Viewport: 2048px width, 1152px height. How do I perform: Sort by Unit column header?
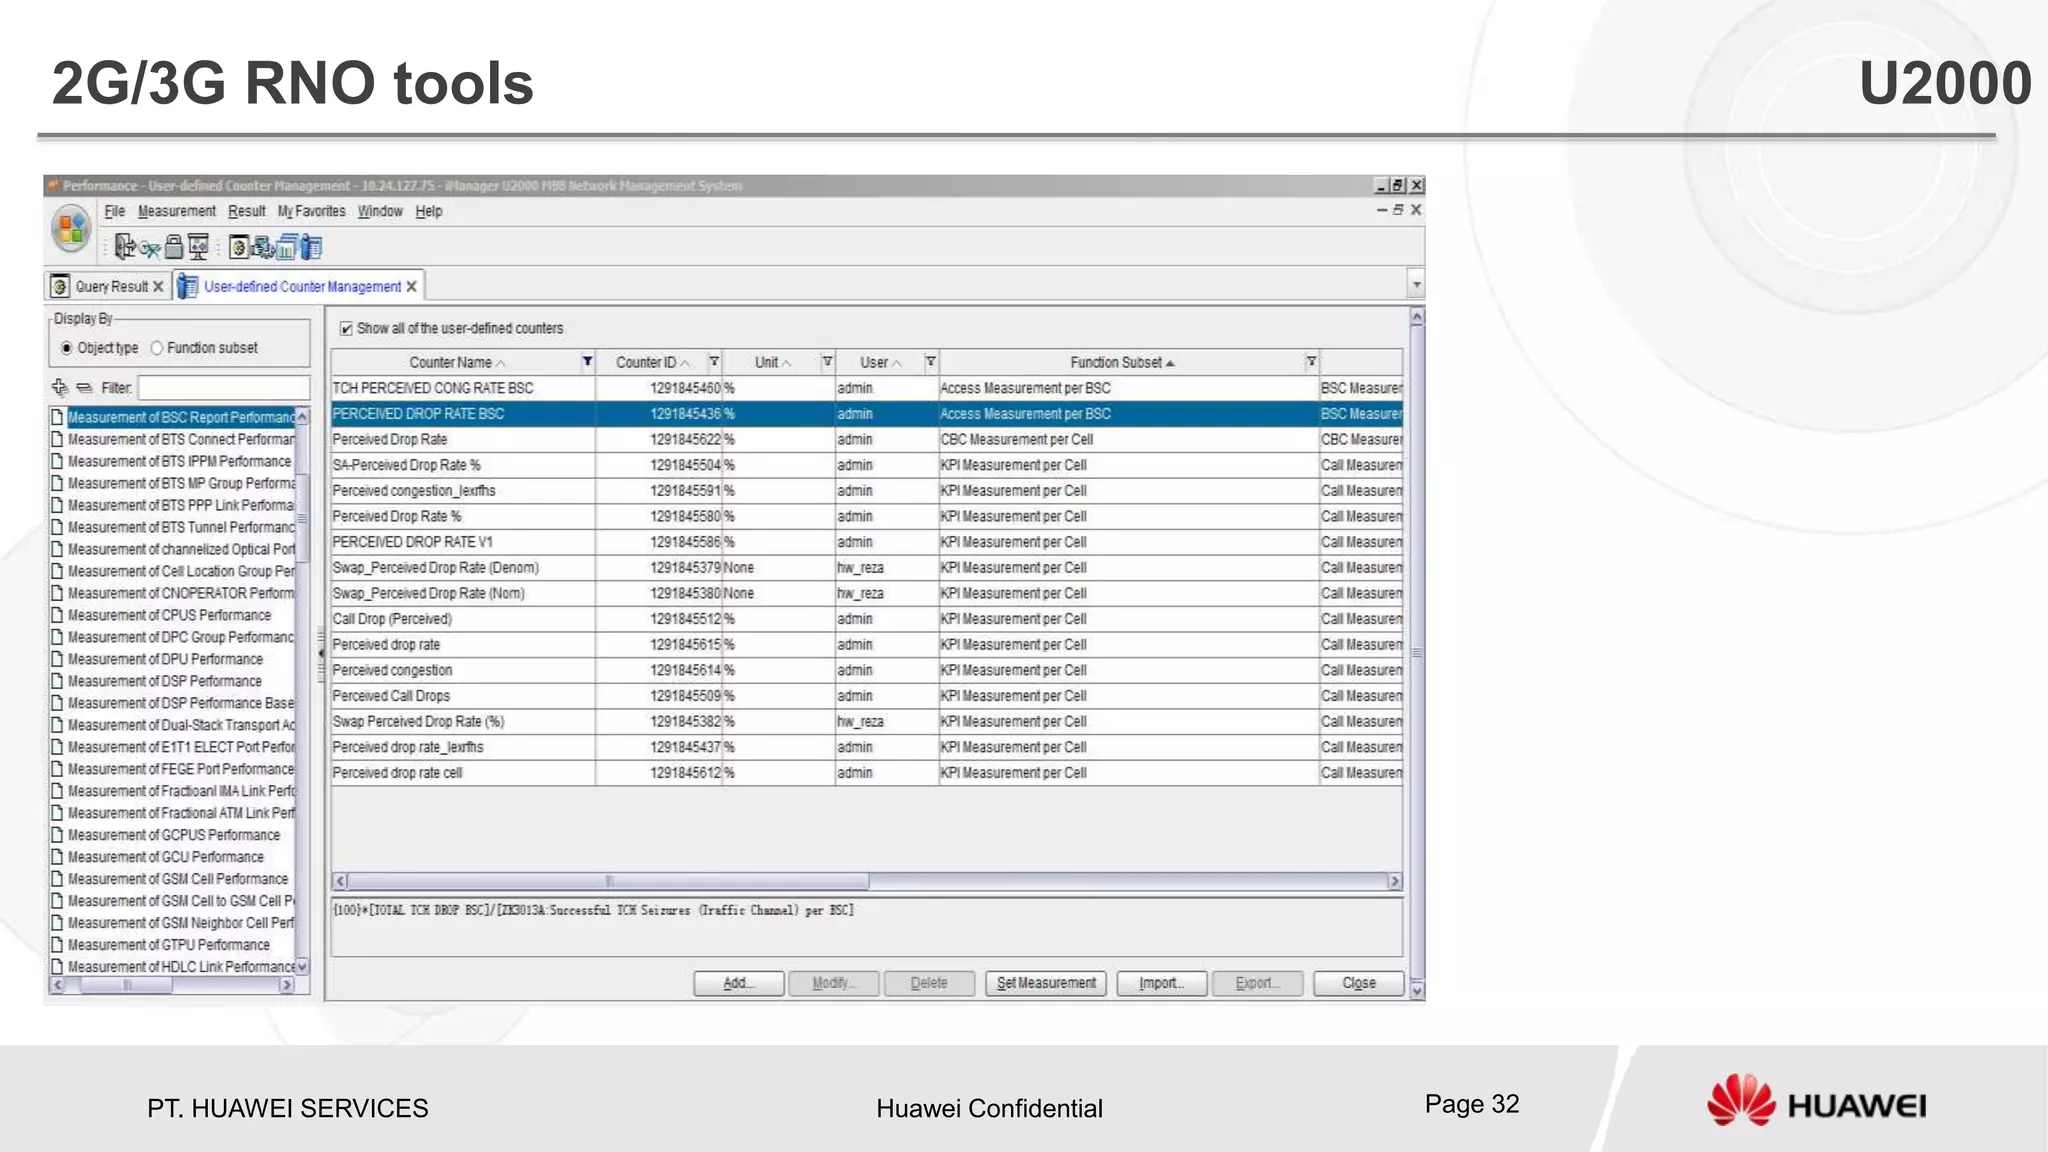(772, 362)
